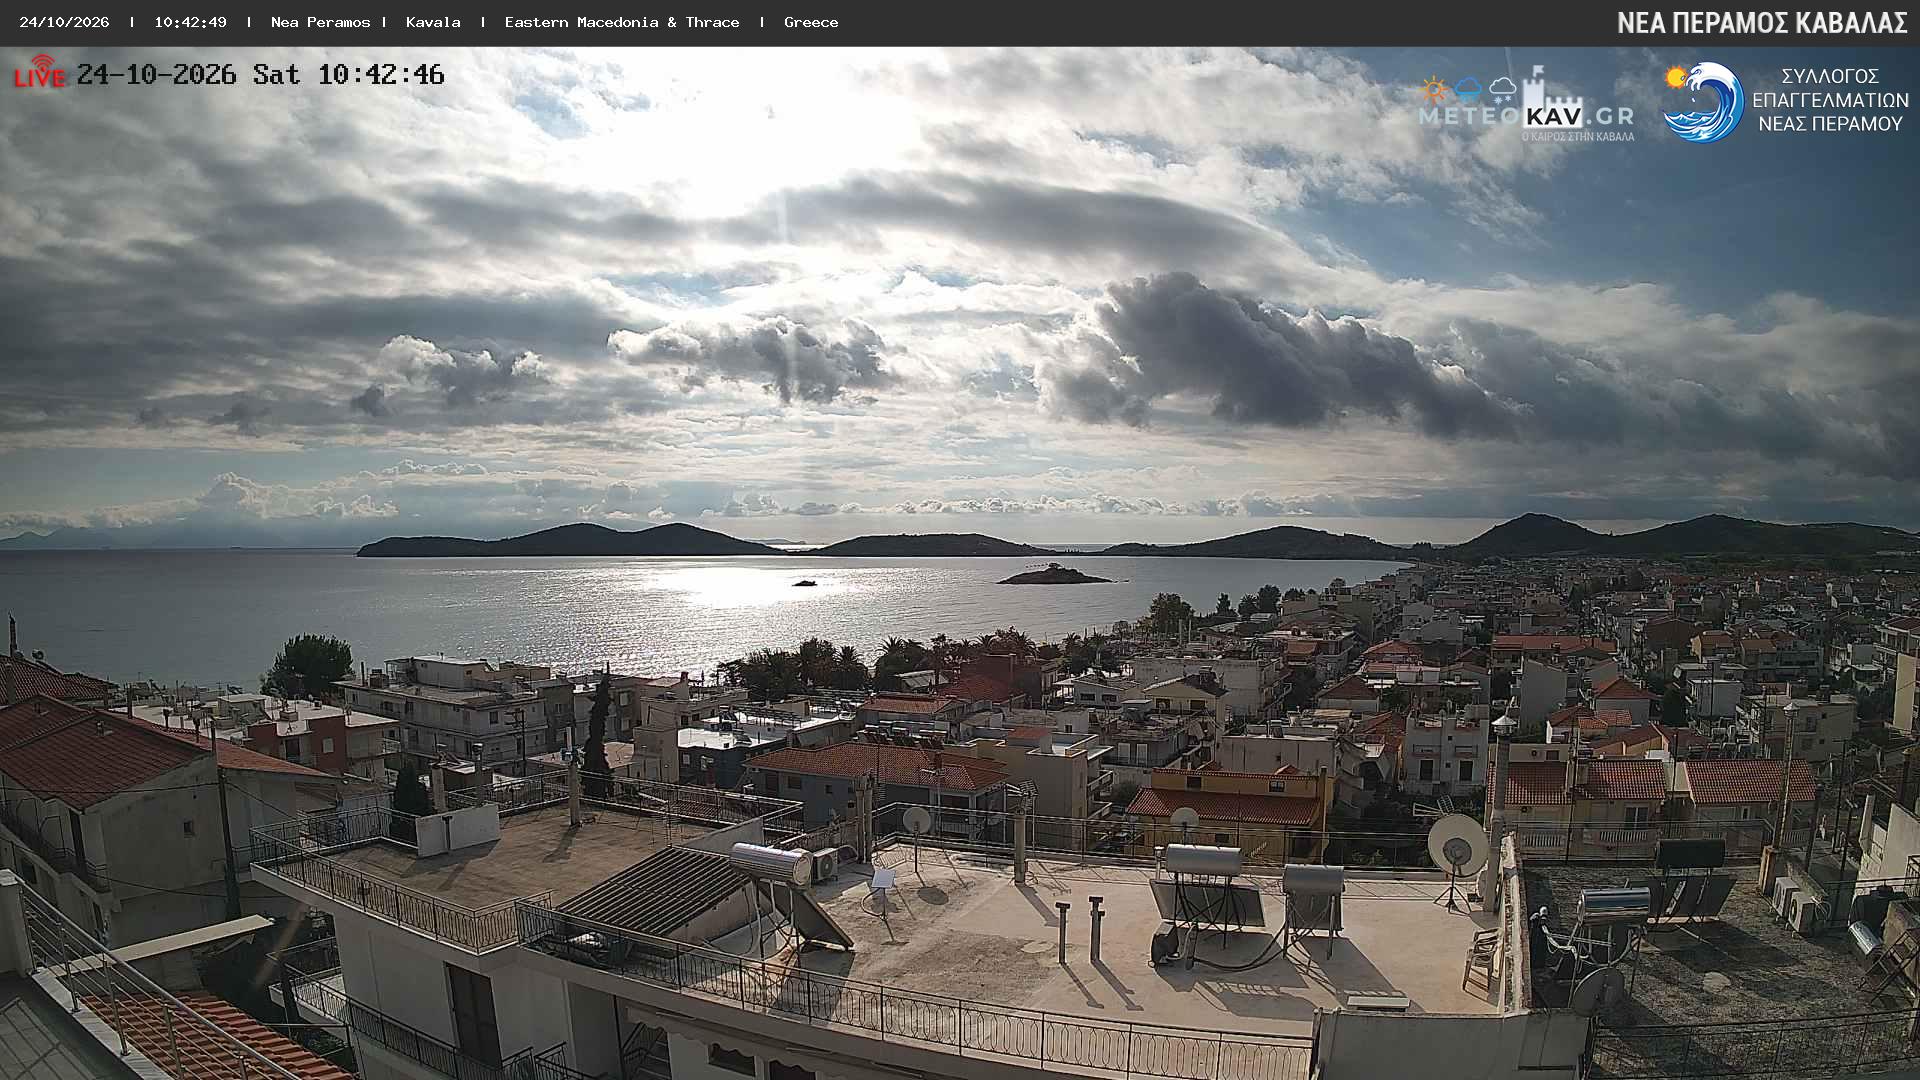Click 'ΣΥΛΛΟΓΟΣ ΕΠΑΓΓΕΛΜΑΤΙΩΝ ΝΕΑΣ ΠΕΡΑΜΟΥ' text
Image resolution: width=1920 pixels, height=1080 pixels.
(x=1830, y=100)
